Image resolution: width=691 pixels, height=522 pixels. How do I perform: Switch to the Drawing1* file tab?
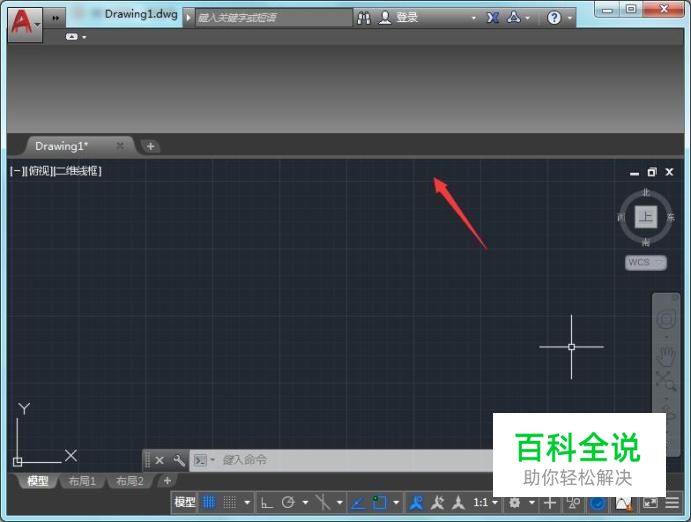pyautogui.click(x=61, y=146)
